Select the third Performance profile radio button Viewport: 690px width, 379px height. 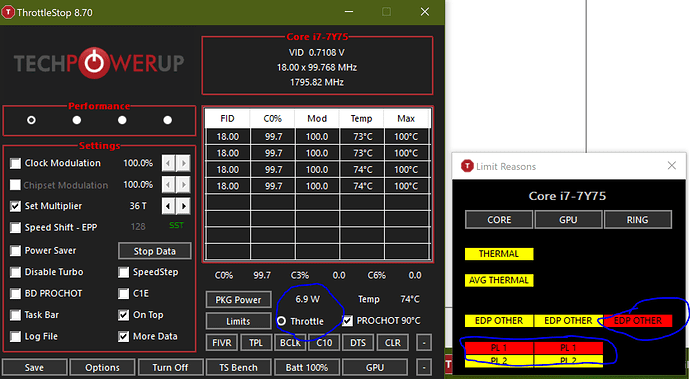point(122,120)
